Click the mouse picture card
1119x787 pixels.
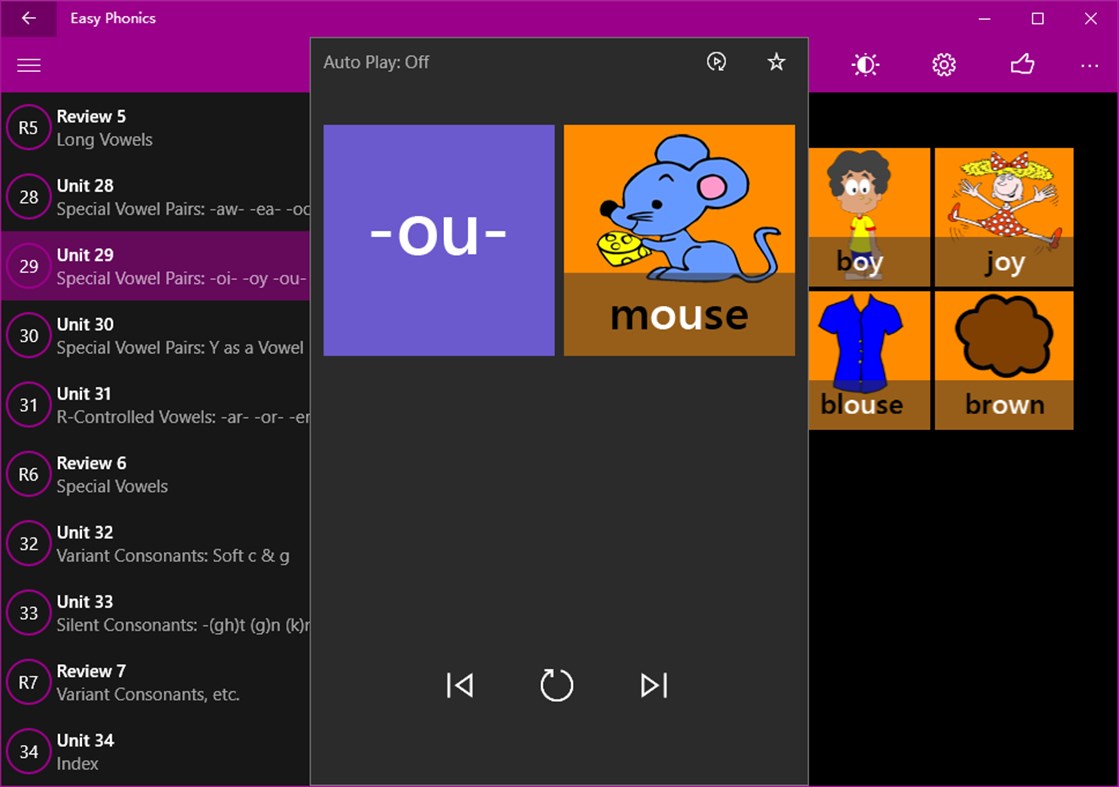[679, 239]
